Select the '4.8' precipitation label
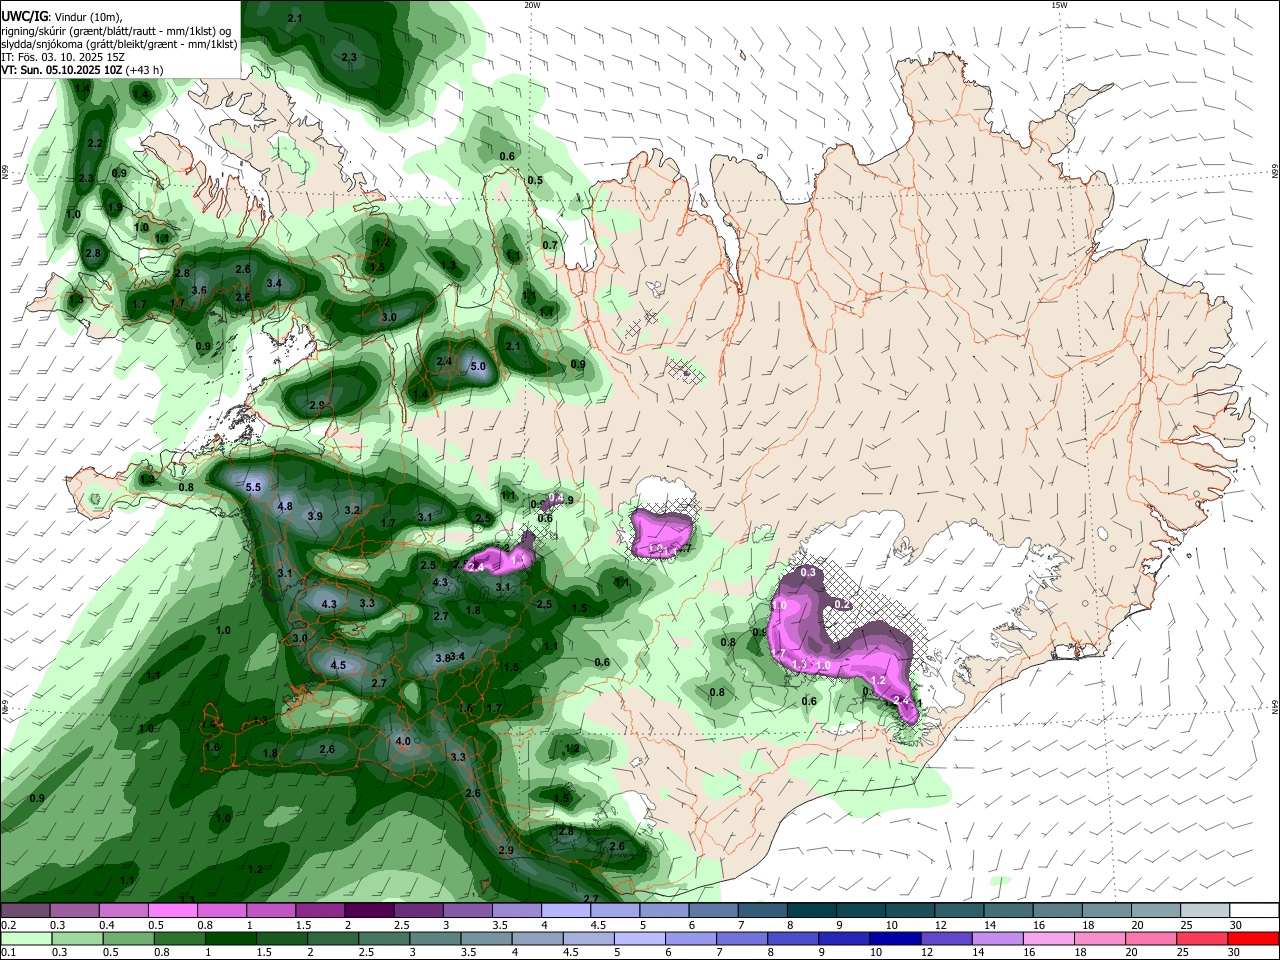Viewport: 1280px width, 960px height. click(x=285, y=506)
